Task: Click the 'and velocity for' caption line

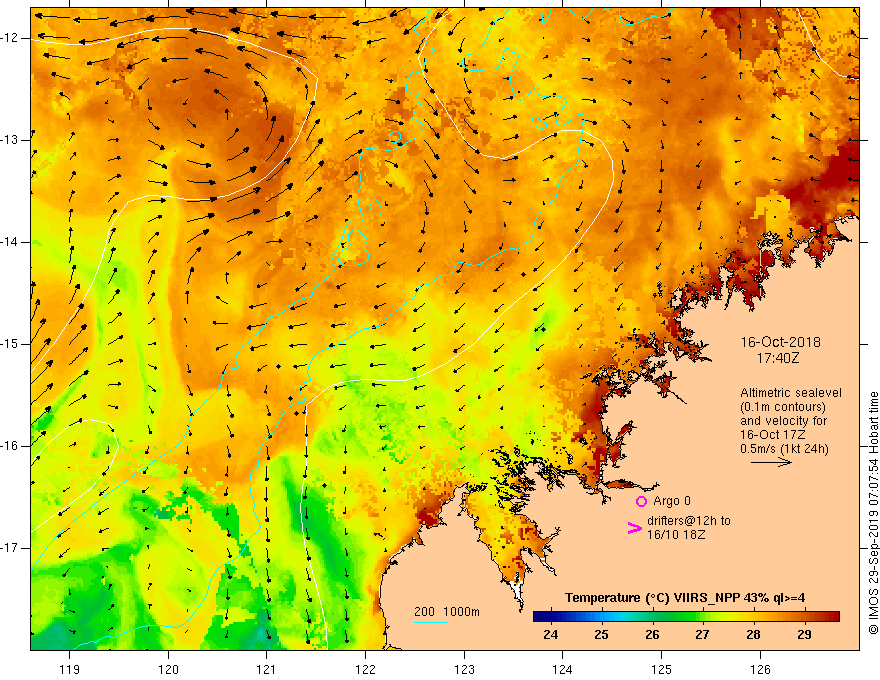Action: [783, 421]
